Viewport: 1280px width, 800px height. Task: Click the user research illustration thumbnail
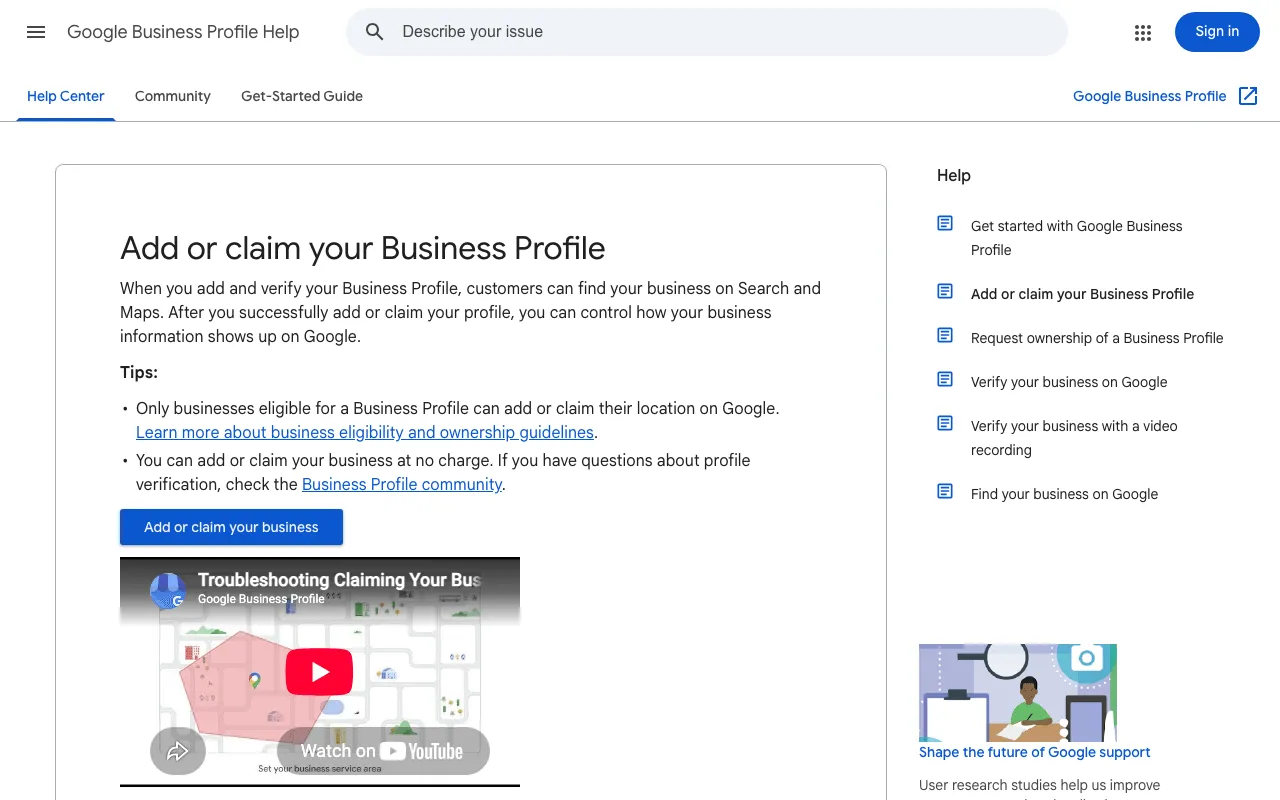pyautogui.click(x=1018, y=693)
